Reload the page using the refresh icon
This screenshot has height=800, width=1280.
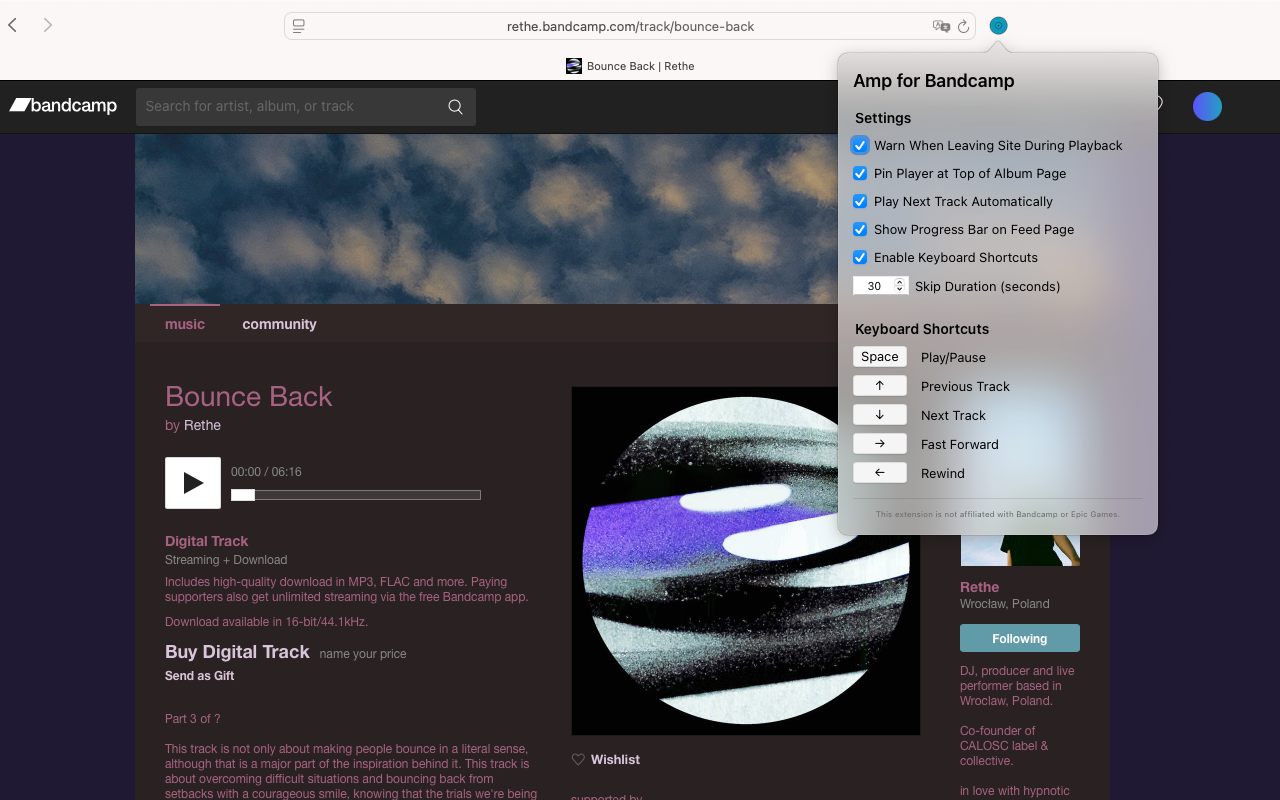pyautogui.click(x=961, y=26)
